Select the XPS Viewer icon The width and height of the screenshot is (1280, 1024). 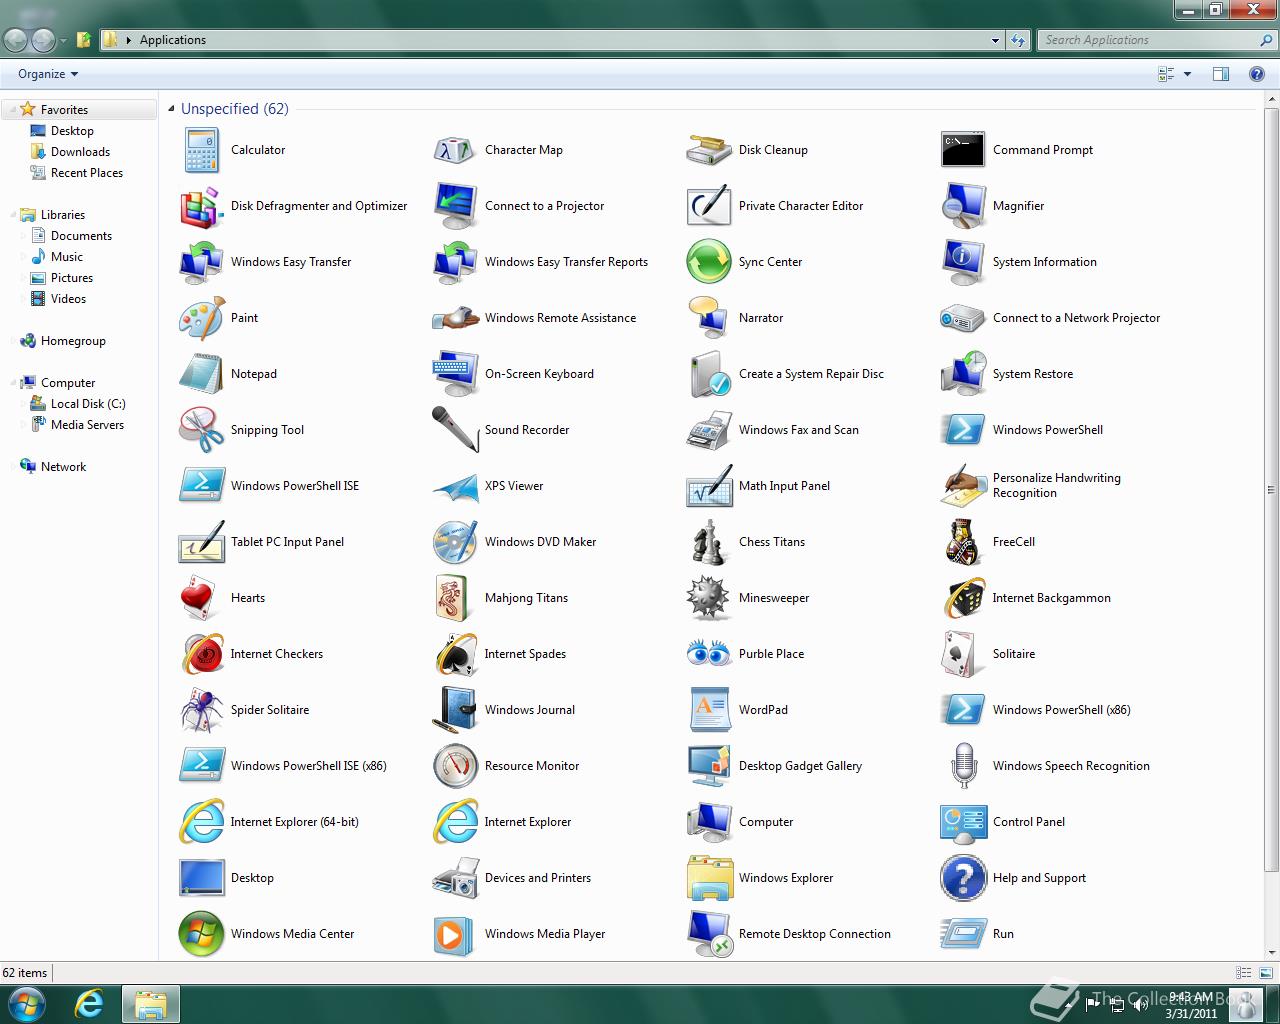[x=456, y=486]
